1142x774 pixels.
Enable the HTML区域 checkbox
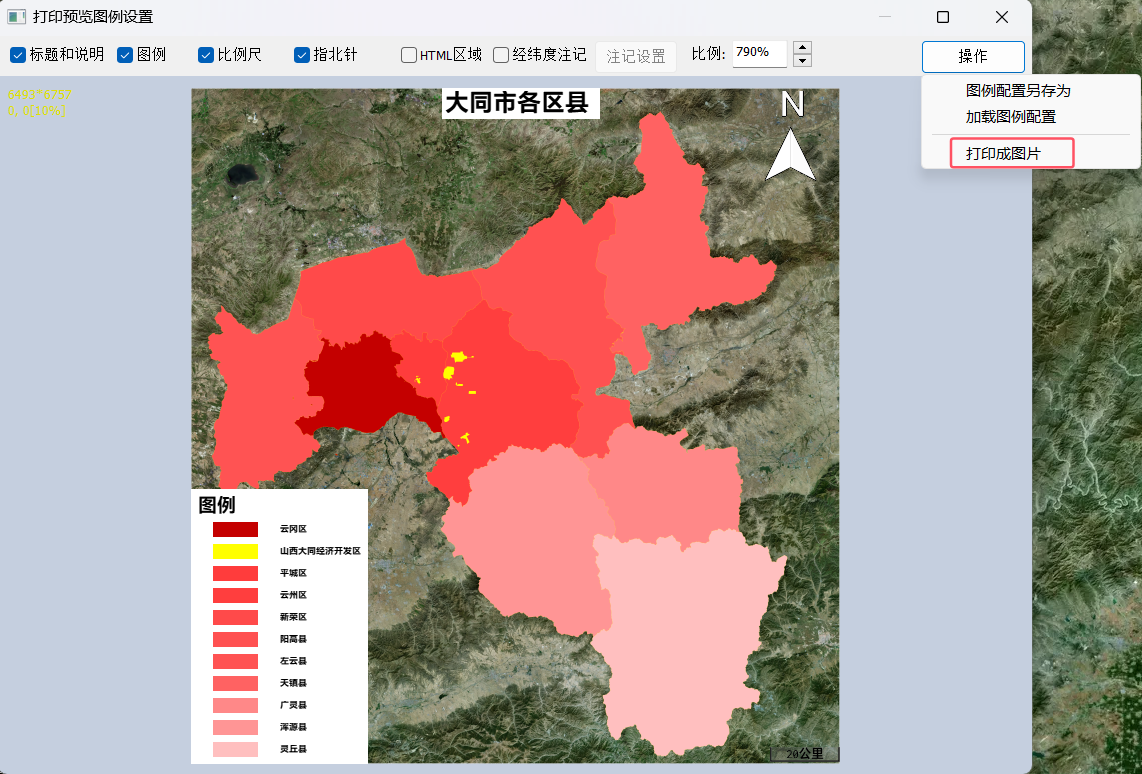(x=409, y=55)
